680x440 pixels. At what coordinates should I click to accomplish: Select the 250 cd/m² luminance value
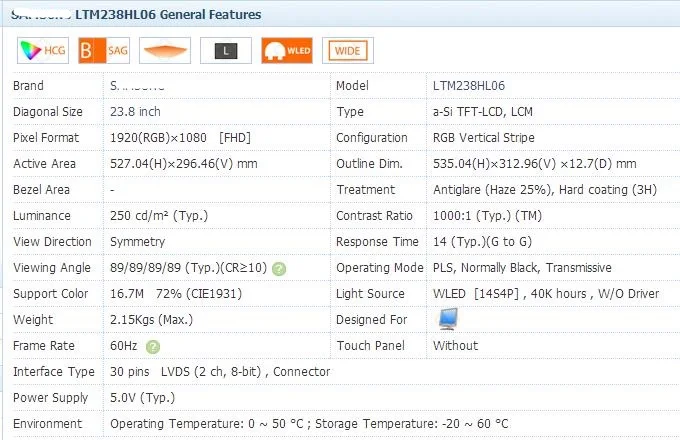[159, 216]
